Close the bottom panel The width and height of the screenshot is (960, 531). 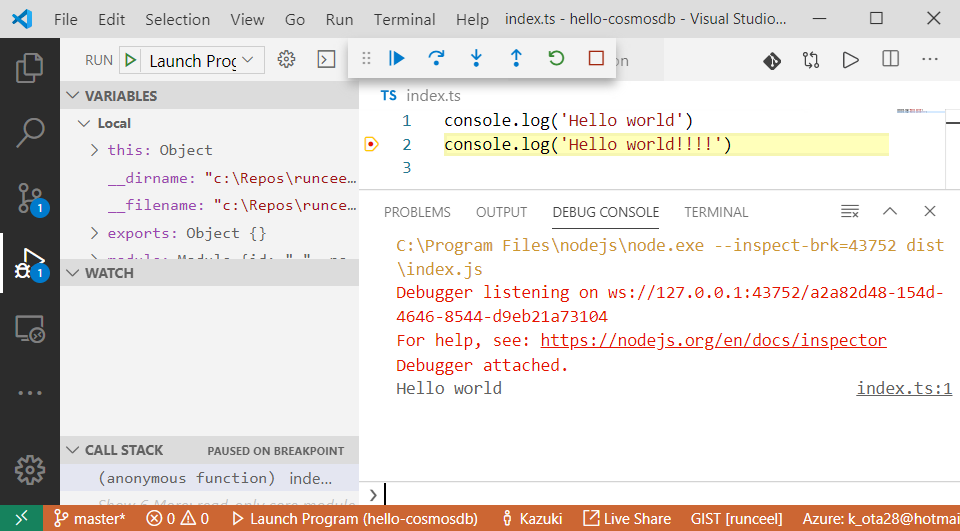[x=929, y=211]
